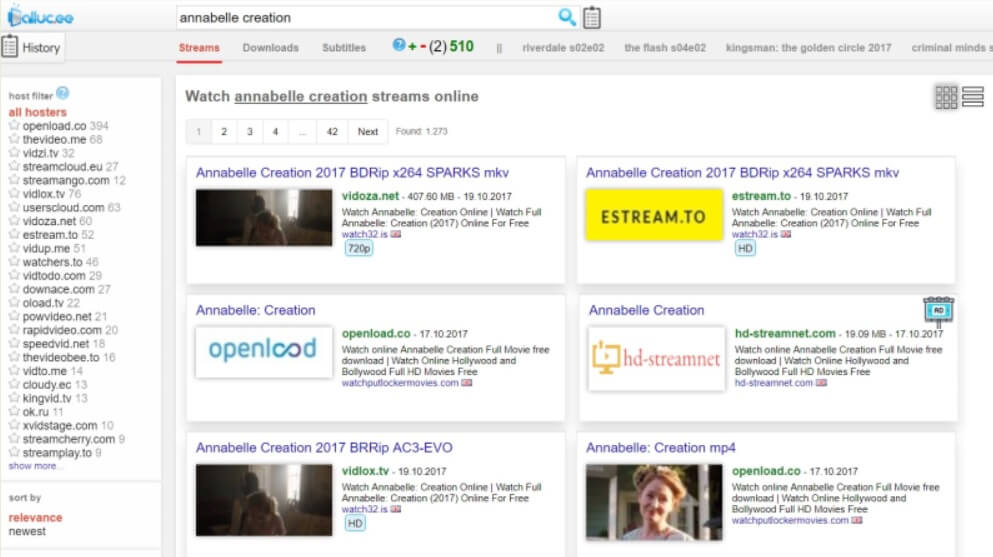Open the Streams tab
The width and height of the screenshot is (993, 557).
click(x=199, y=48)
